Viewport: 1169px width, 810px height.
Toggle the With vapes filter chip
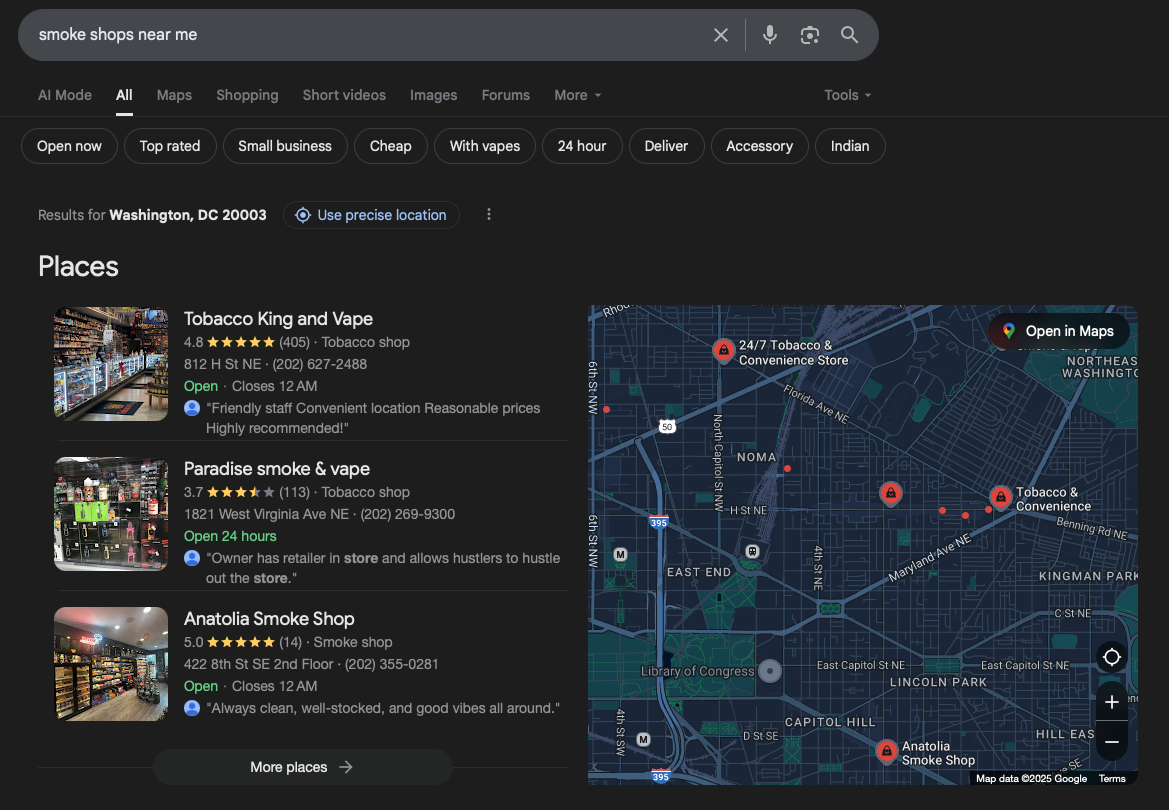click(485, 146)
